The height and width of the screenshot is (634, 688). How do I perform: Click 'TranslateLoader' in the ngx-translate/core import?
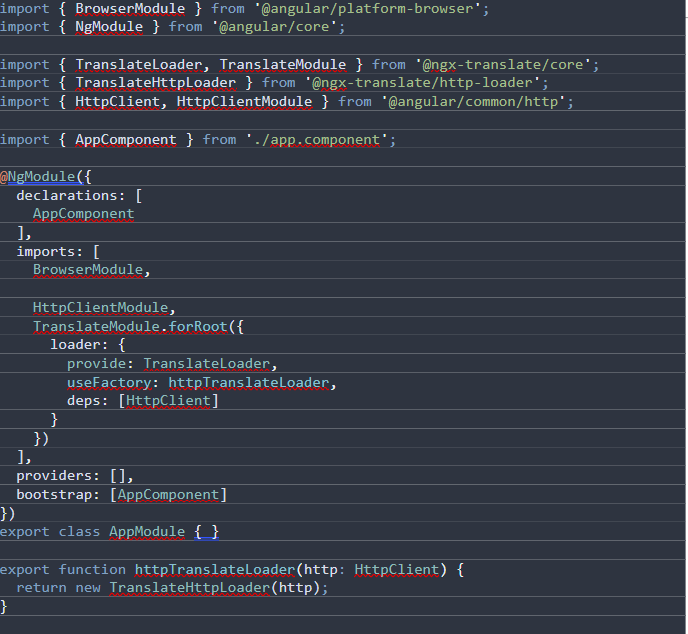click(x=139, y=64)
